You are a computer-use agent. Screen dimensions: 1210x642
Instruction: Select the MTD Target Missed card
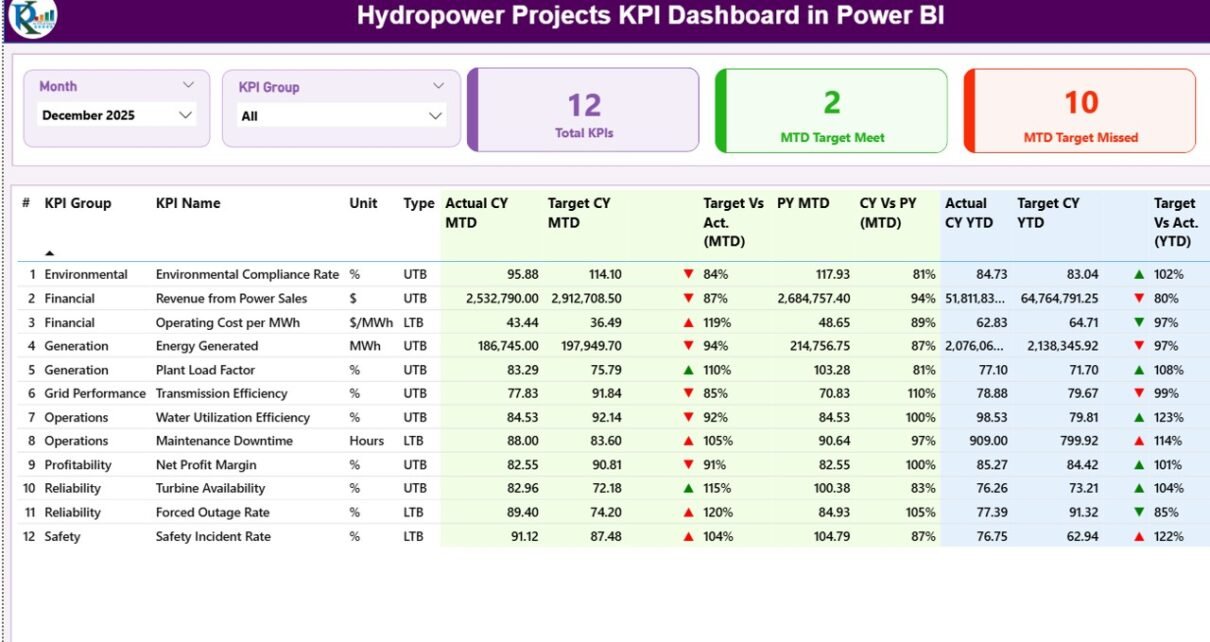pos(1080,111)
